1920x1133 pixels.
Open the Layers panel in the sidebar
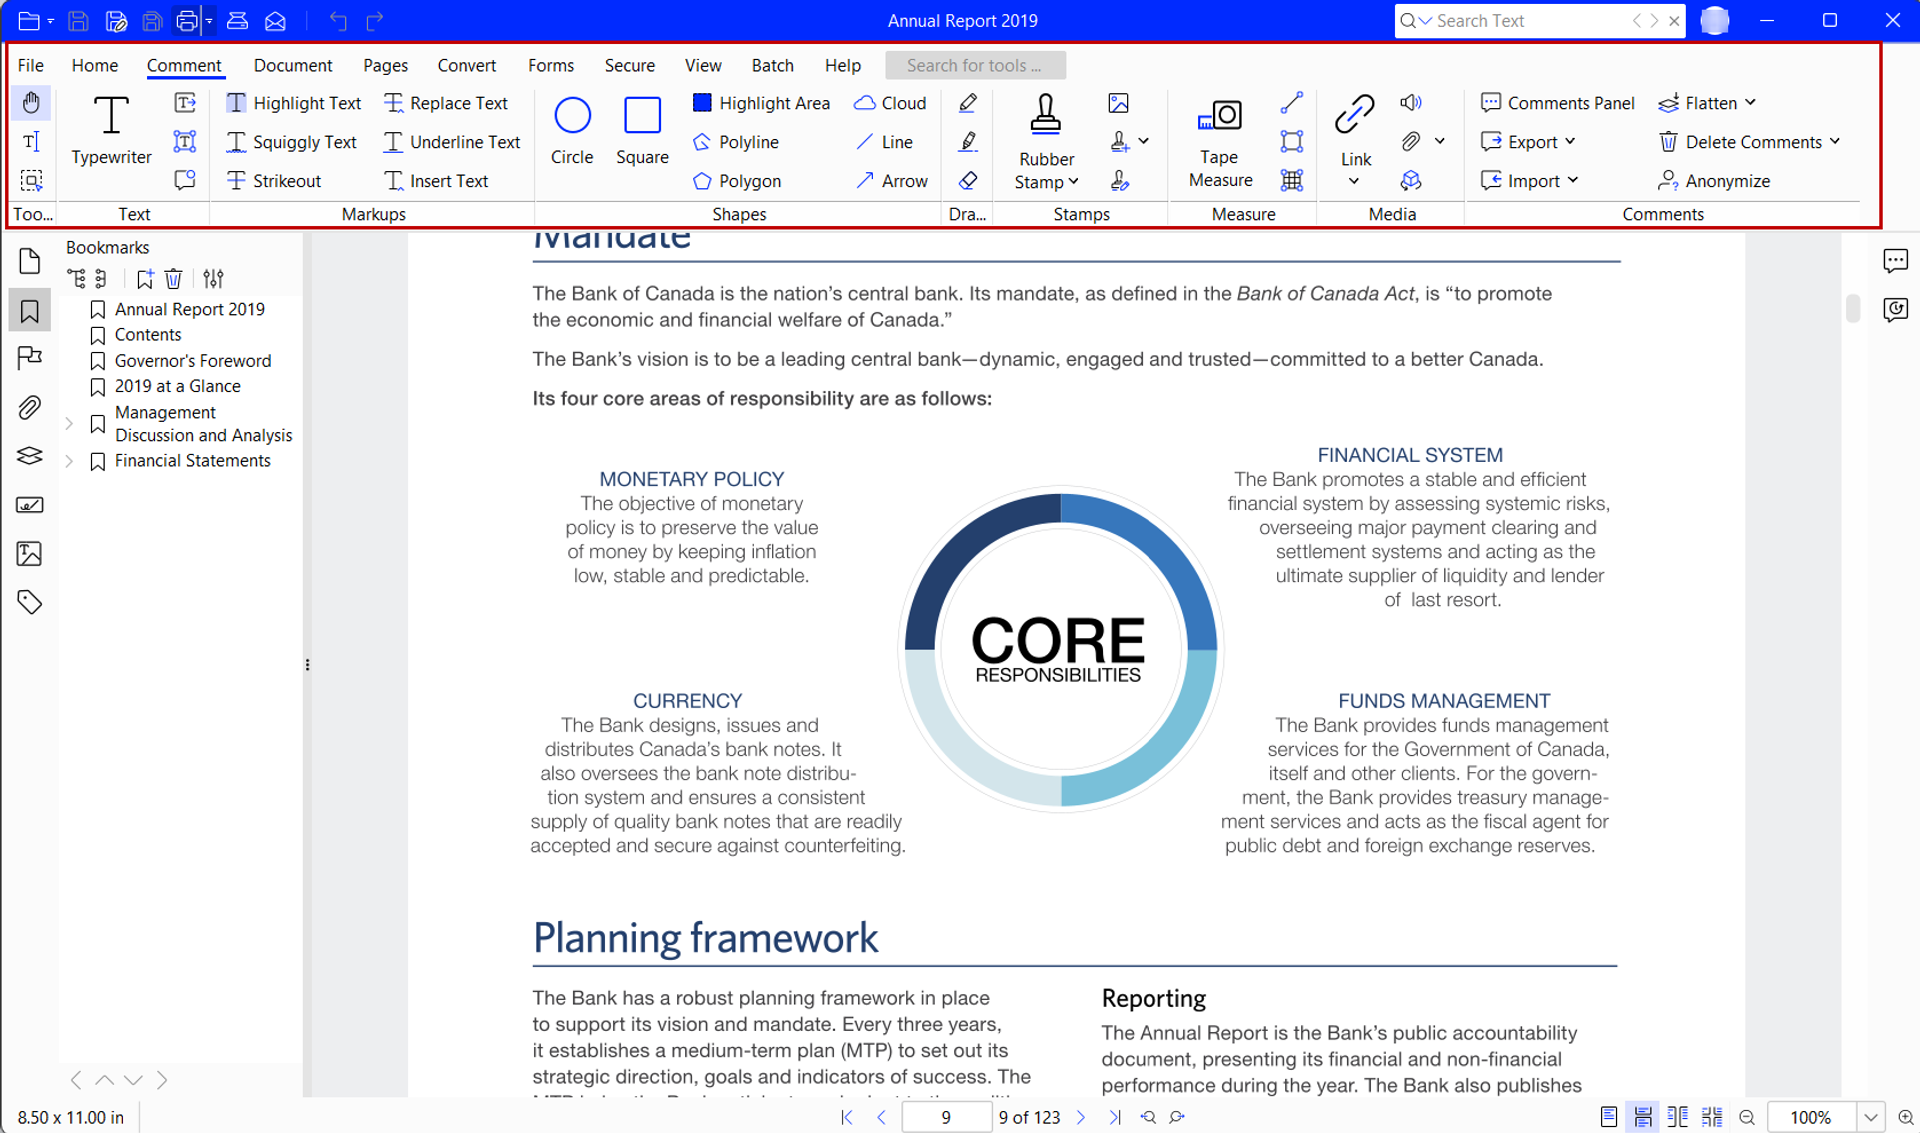click(30, 456)
